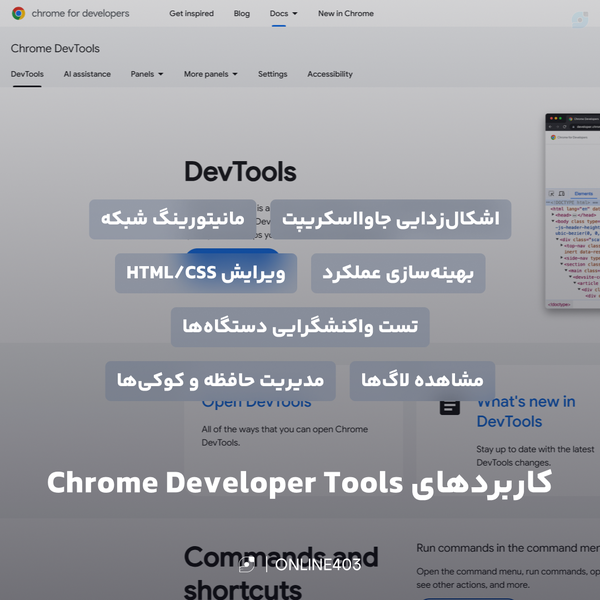The width and height of the screenshot is (600, 600).
Task: Open the Get inspired menu item
Action: coord(191,13)
